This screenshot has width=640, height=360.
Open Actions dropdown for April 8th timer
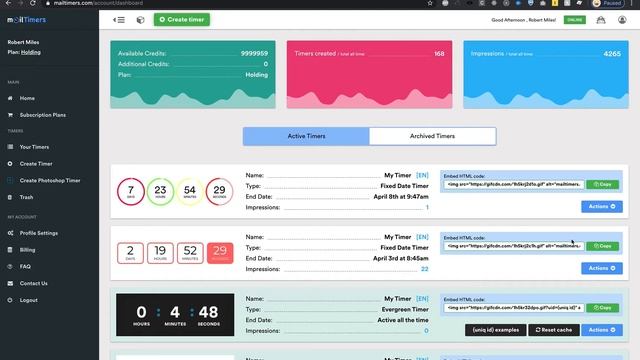click(602, 207)
